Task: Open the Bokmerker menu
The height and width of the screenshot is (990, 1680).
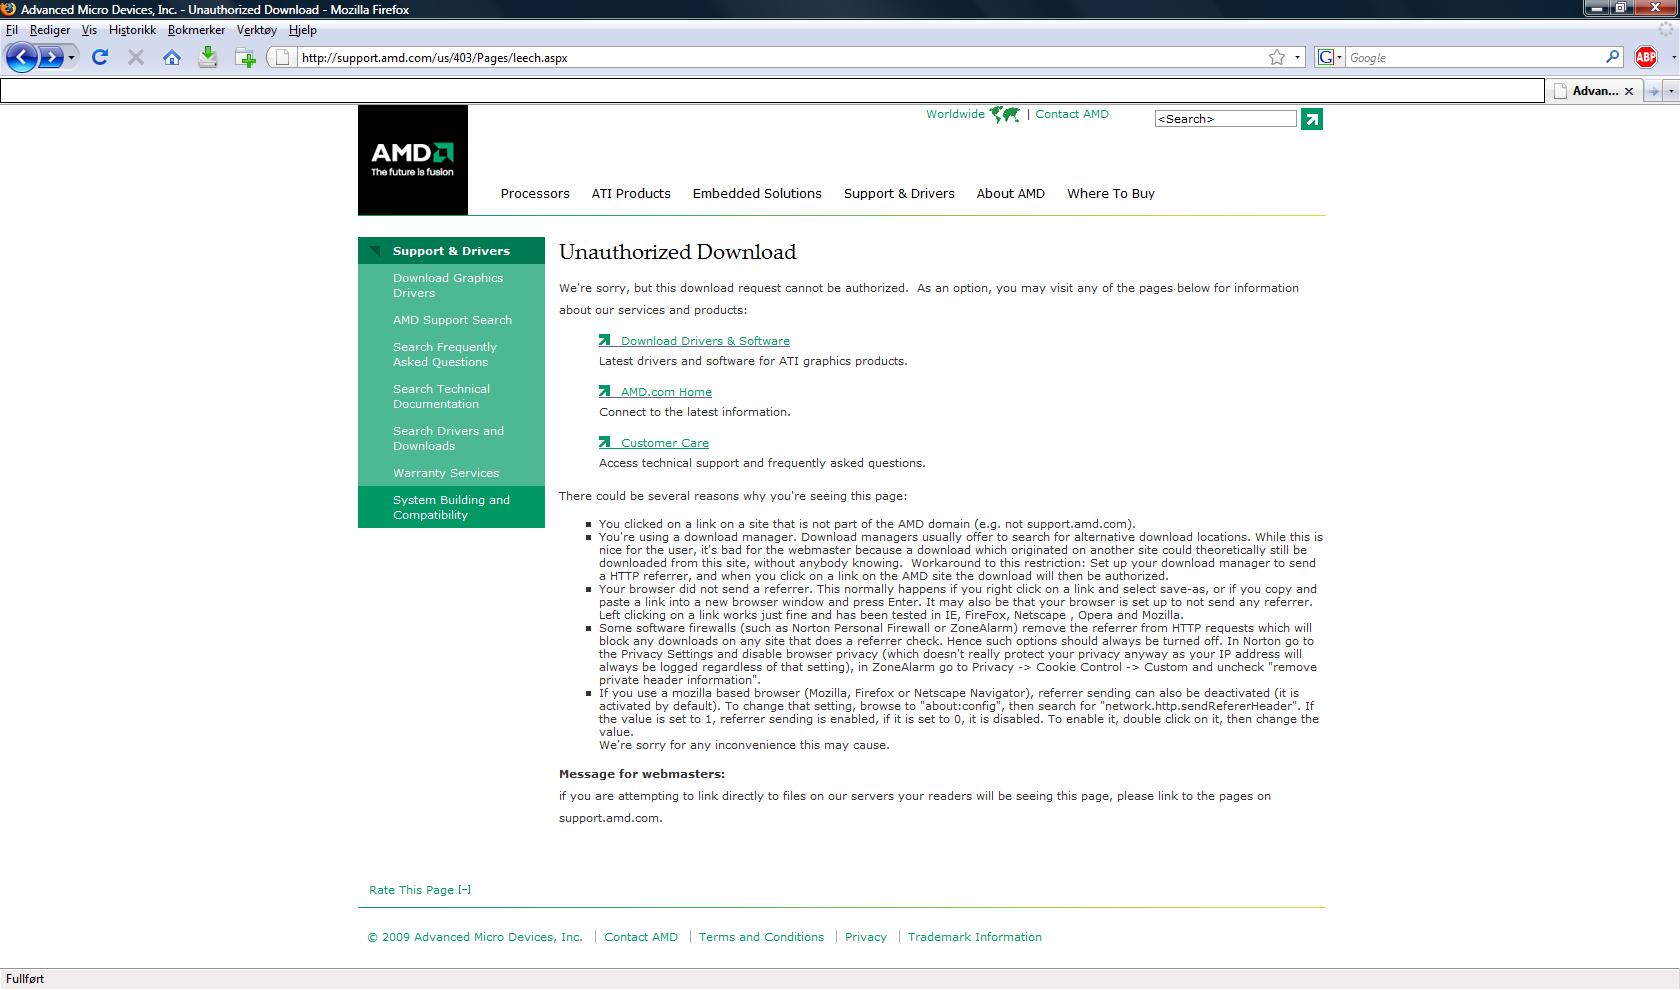Action: click(196, 30)
